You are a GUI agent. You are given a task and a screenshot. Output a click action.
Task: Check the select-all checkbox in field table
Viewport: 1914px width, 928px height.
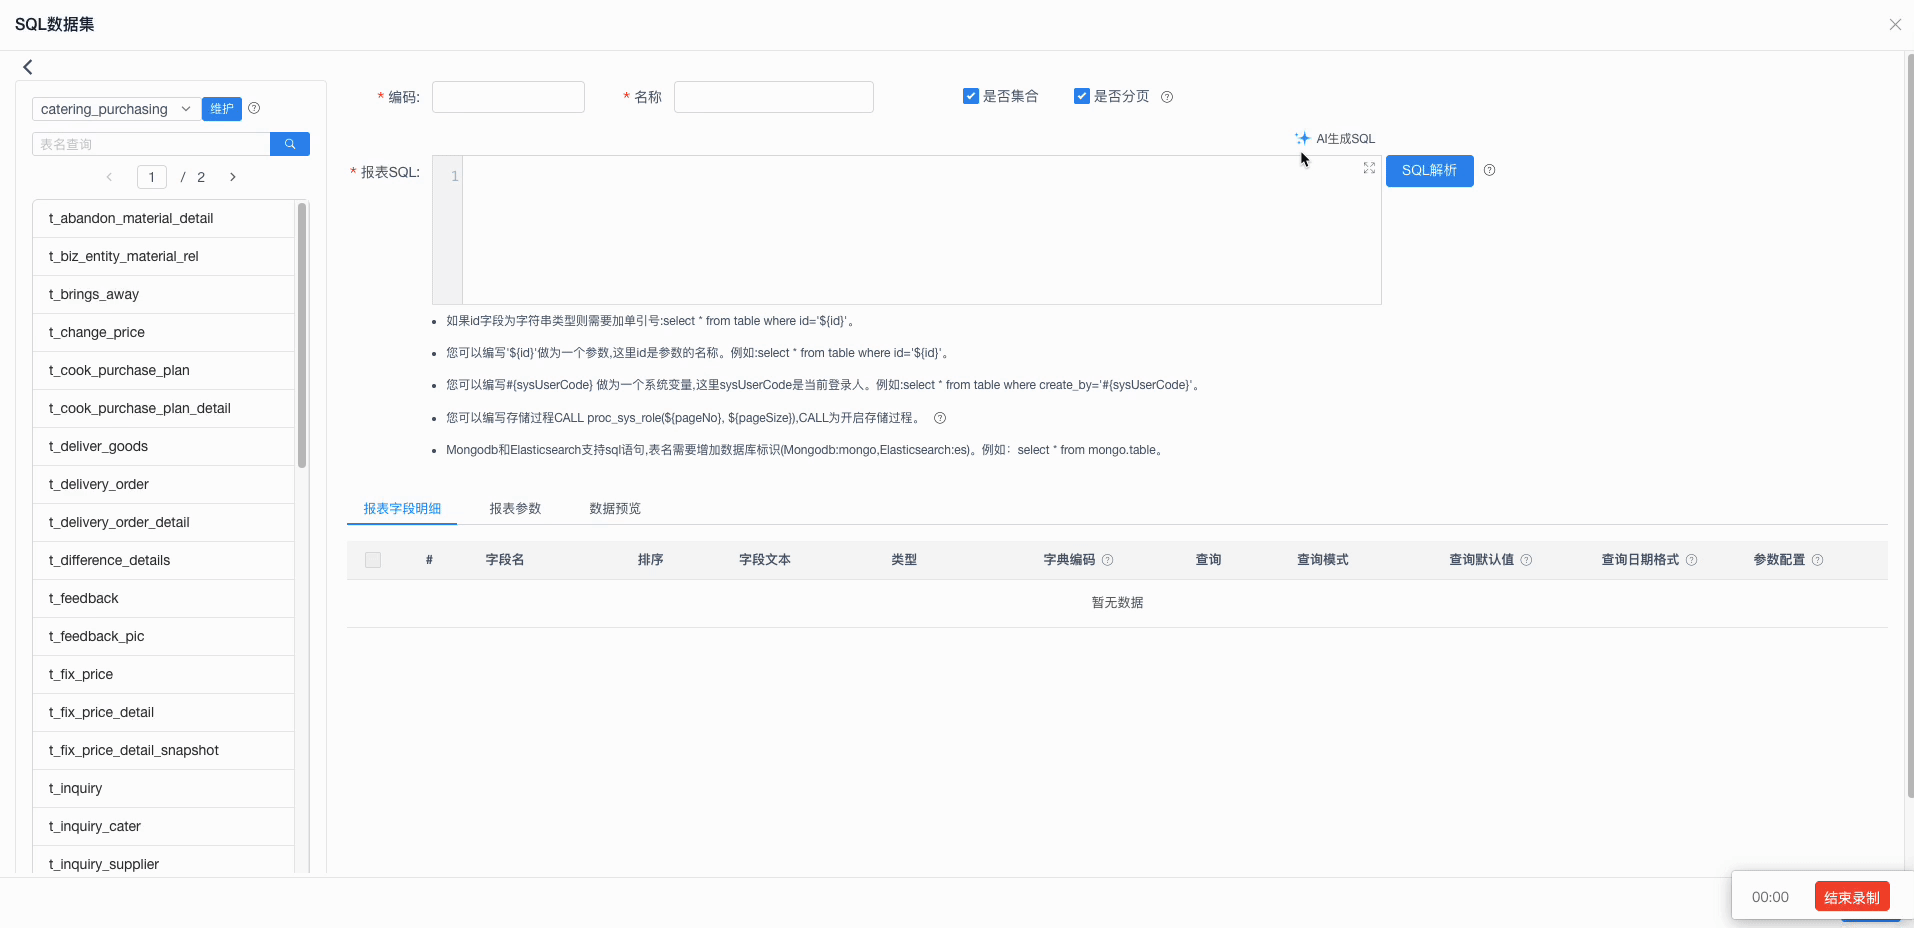click(373, 560)
